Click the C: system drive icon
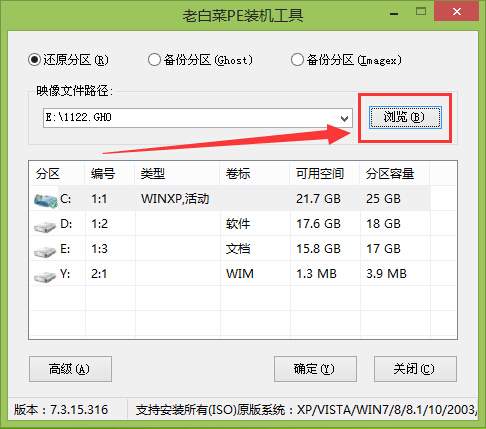This screenshot has height=429, width=486. point(45,201)
